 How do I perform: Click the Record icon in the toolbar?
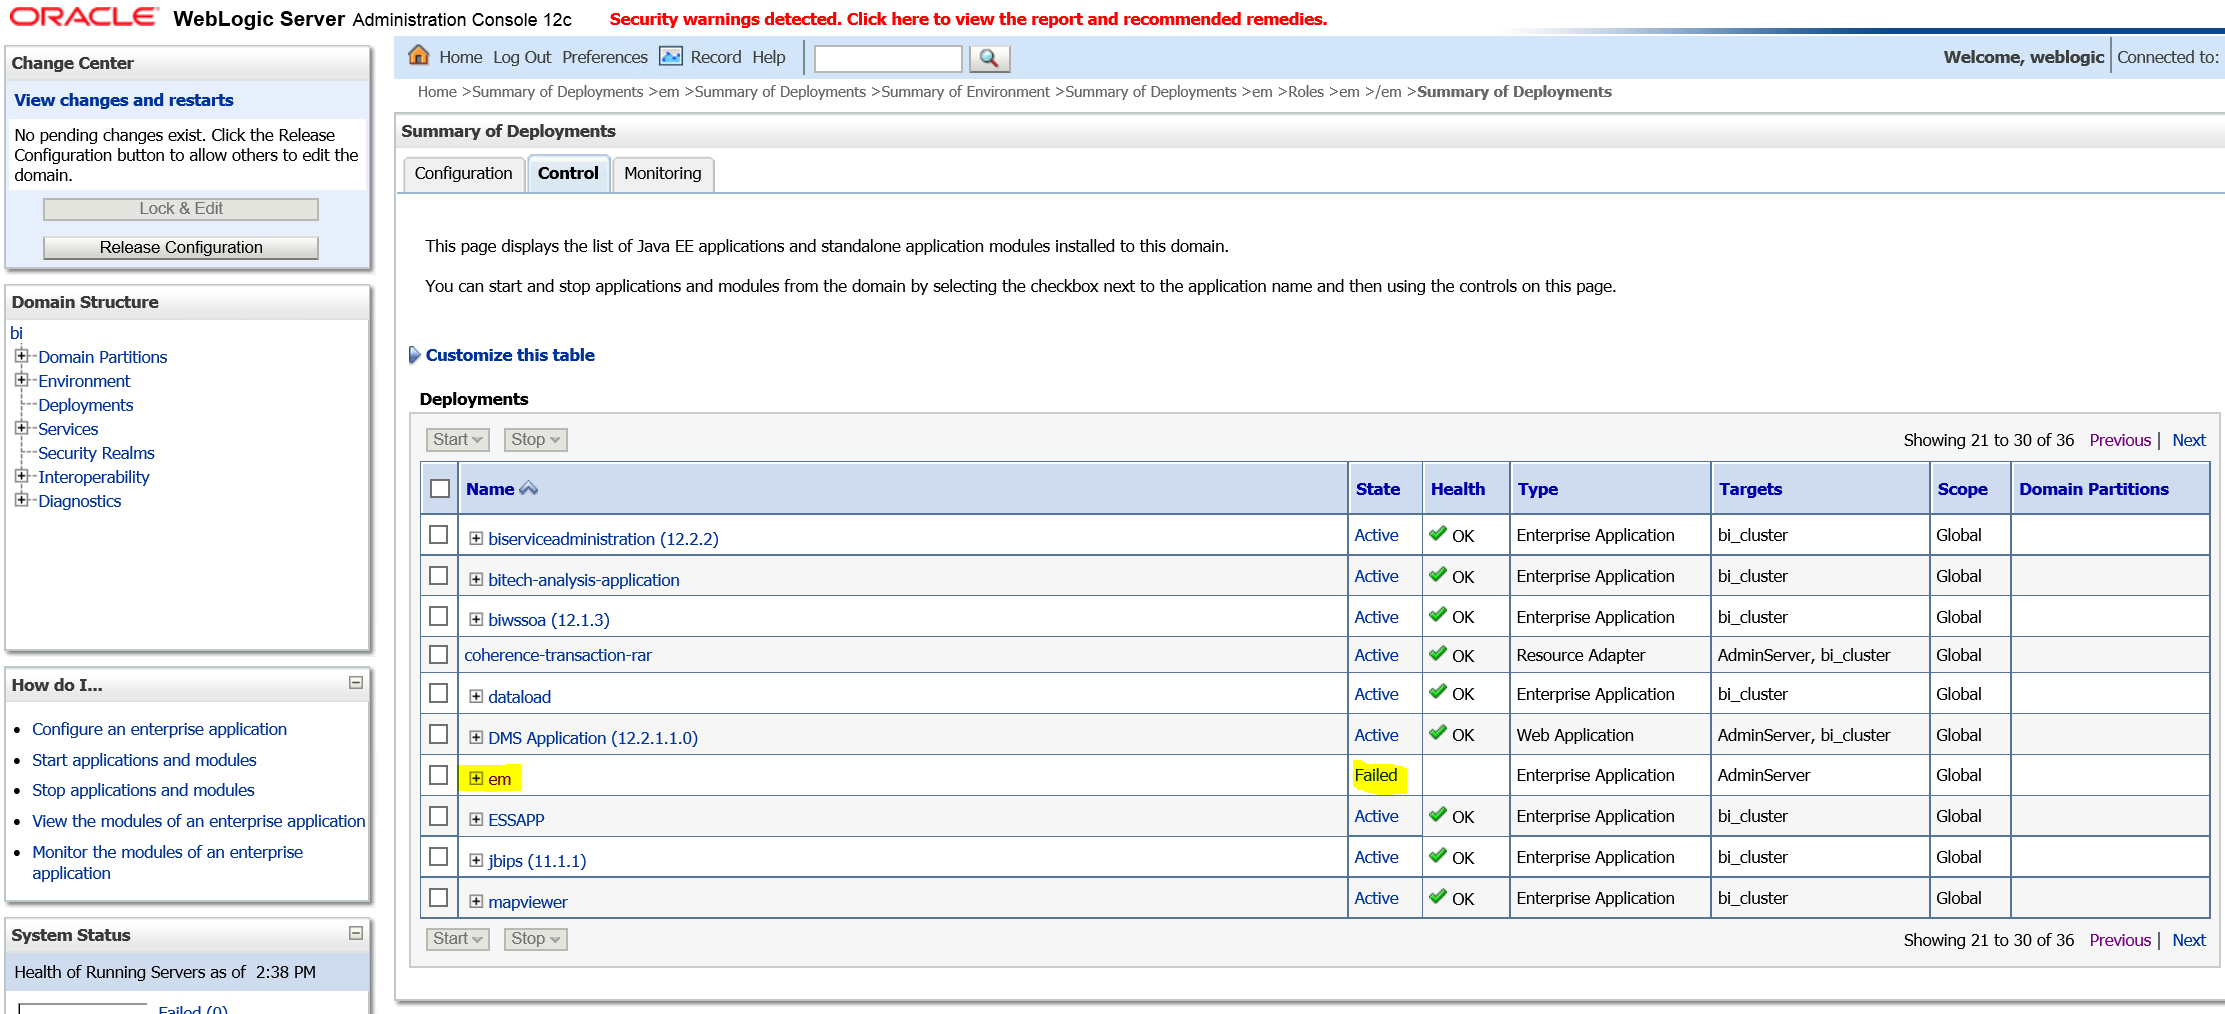pyautogui.click(x=671, y=57)
